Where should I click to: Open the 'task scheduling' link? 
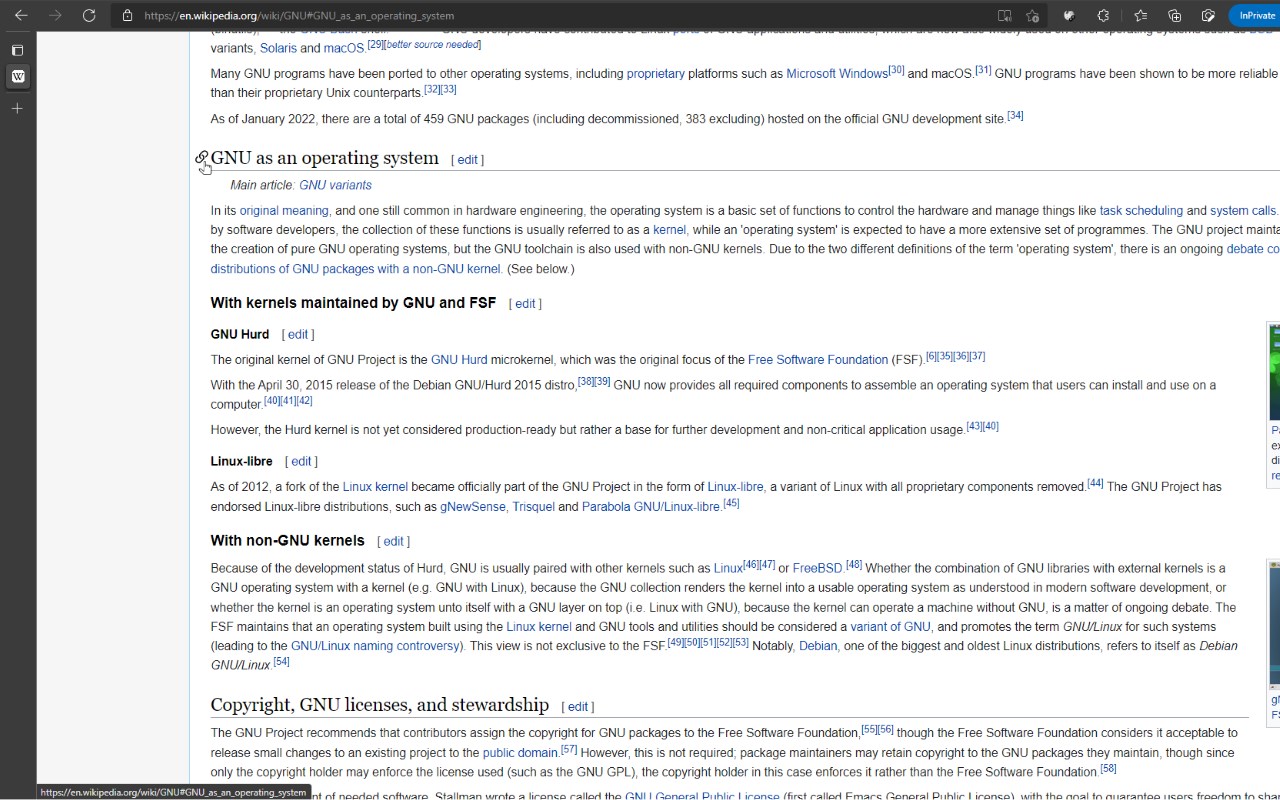[x=1141, y=211]
